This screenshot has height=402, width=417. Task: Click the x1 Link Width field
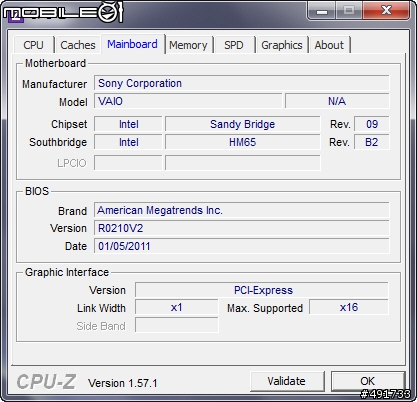pos(177,307)
